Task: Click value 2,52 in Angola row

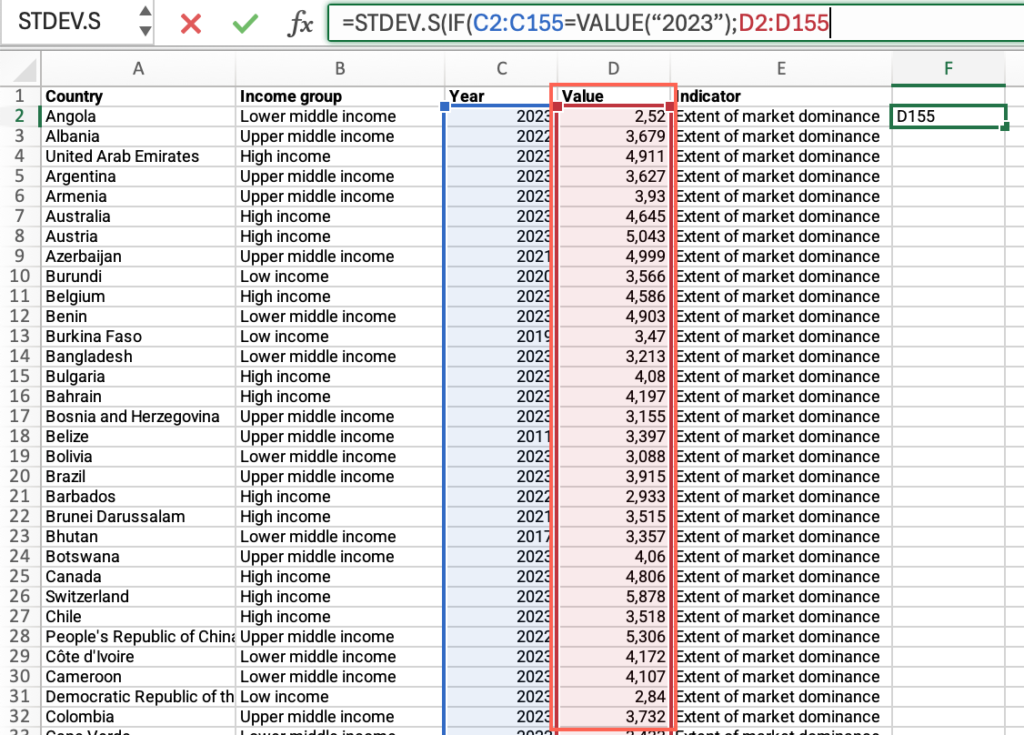Action: (x=613, y=116)
